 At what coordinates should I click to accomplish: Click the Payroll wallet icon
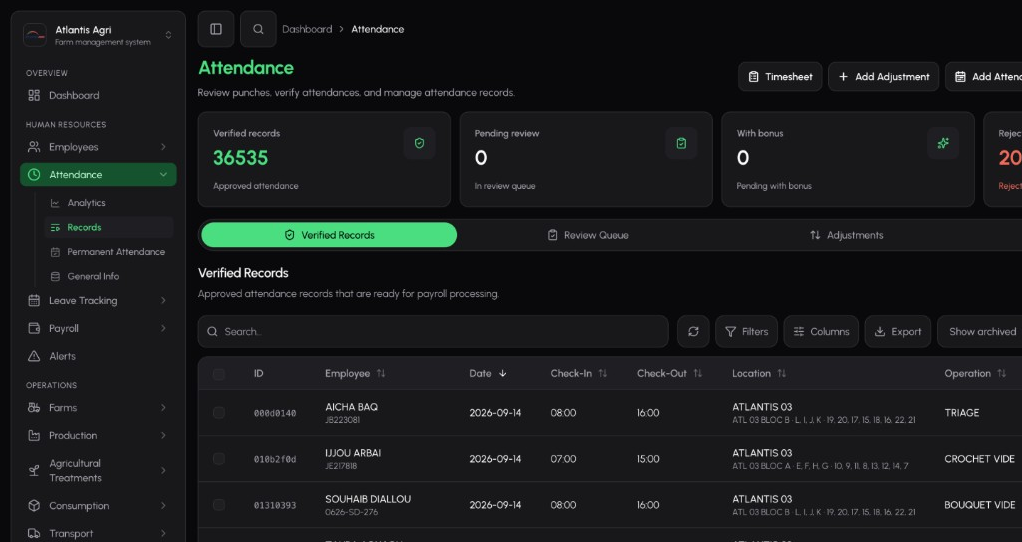click(x=34, y=328)
